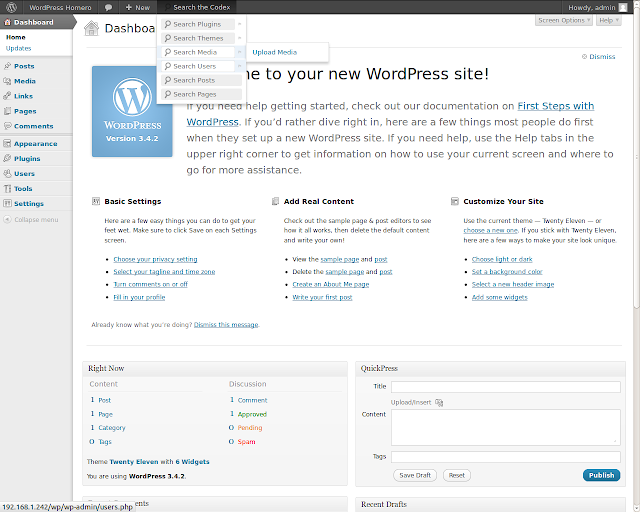Click the Links chain icon in sidebar

(x=7, y=96)
